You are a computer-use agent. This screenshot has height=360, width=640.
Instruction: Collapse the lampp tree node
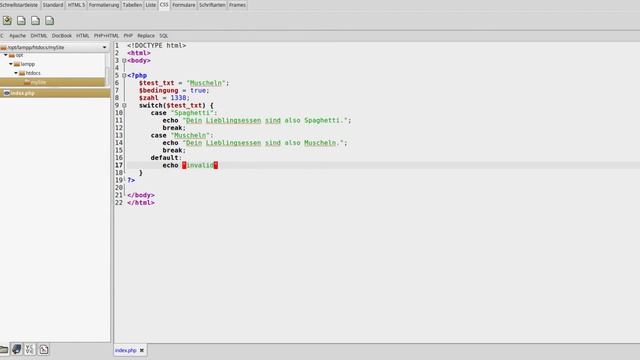[x=11, y=64]
